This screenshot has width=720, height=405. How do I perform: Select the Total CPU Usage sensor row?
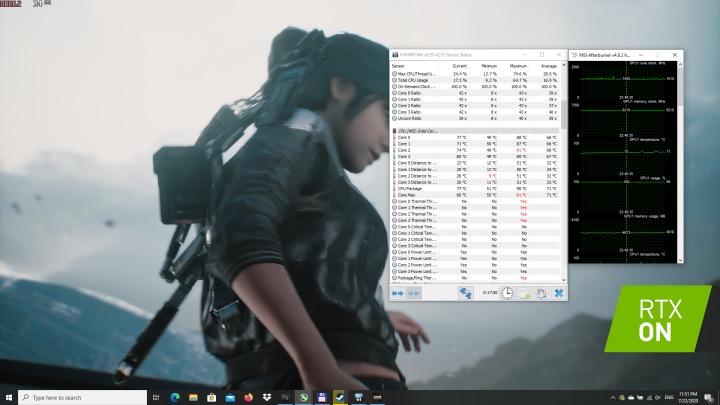point(475,80)
